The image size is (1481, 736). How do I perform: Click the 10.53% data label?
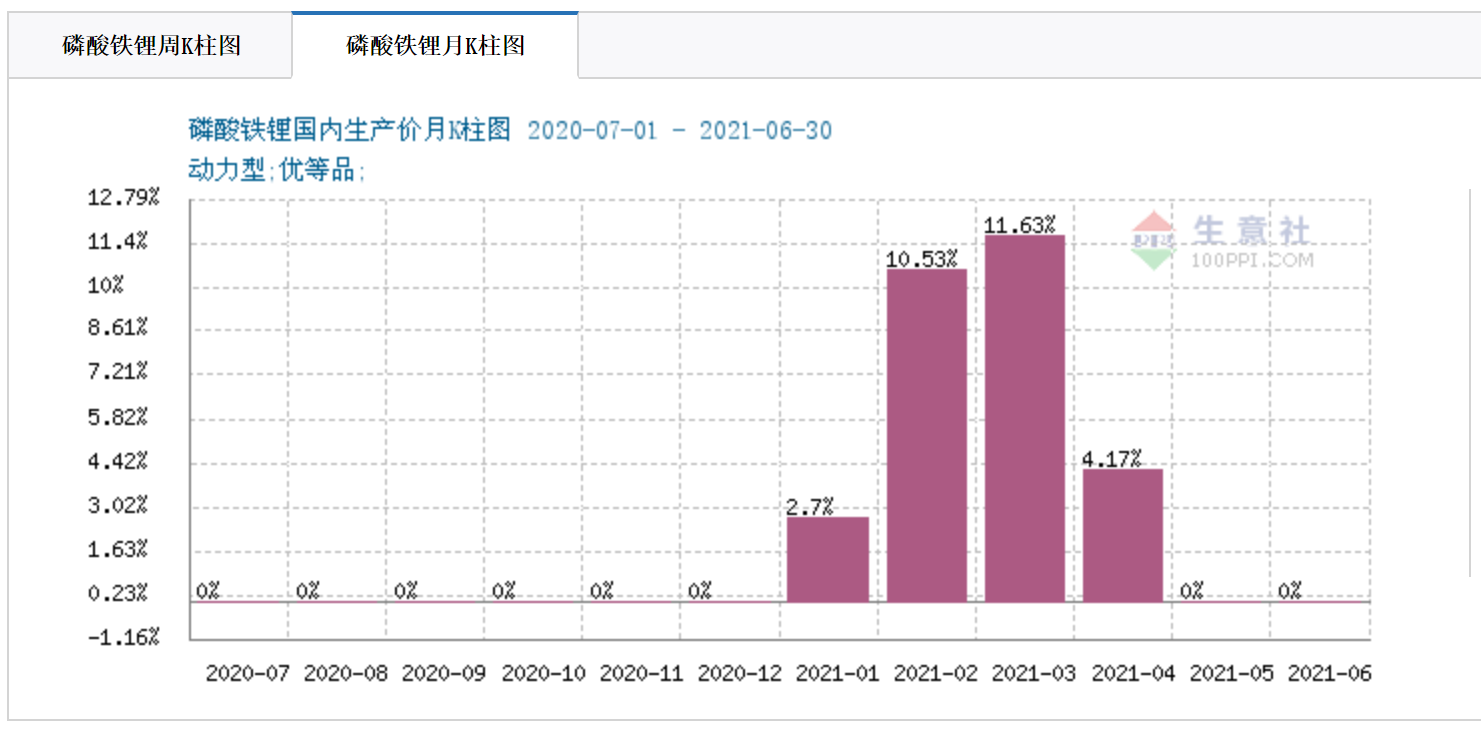tap(922, 260)
